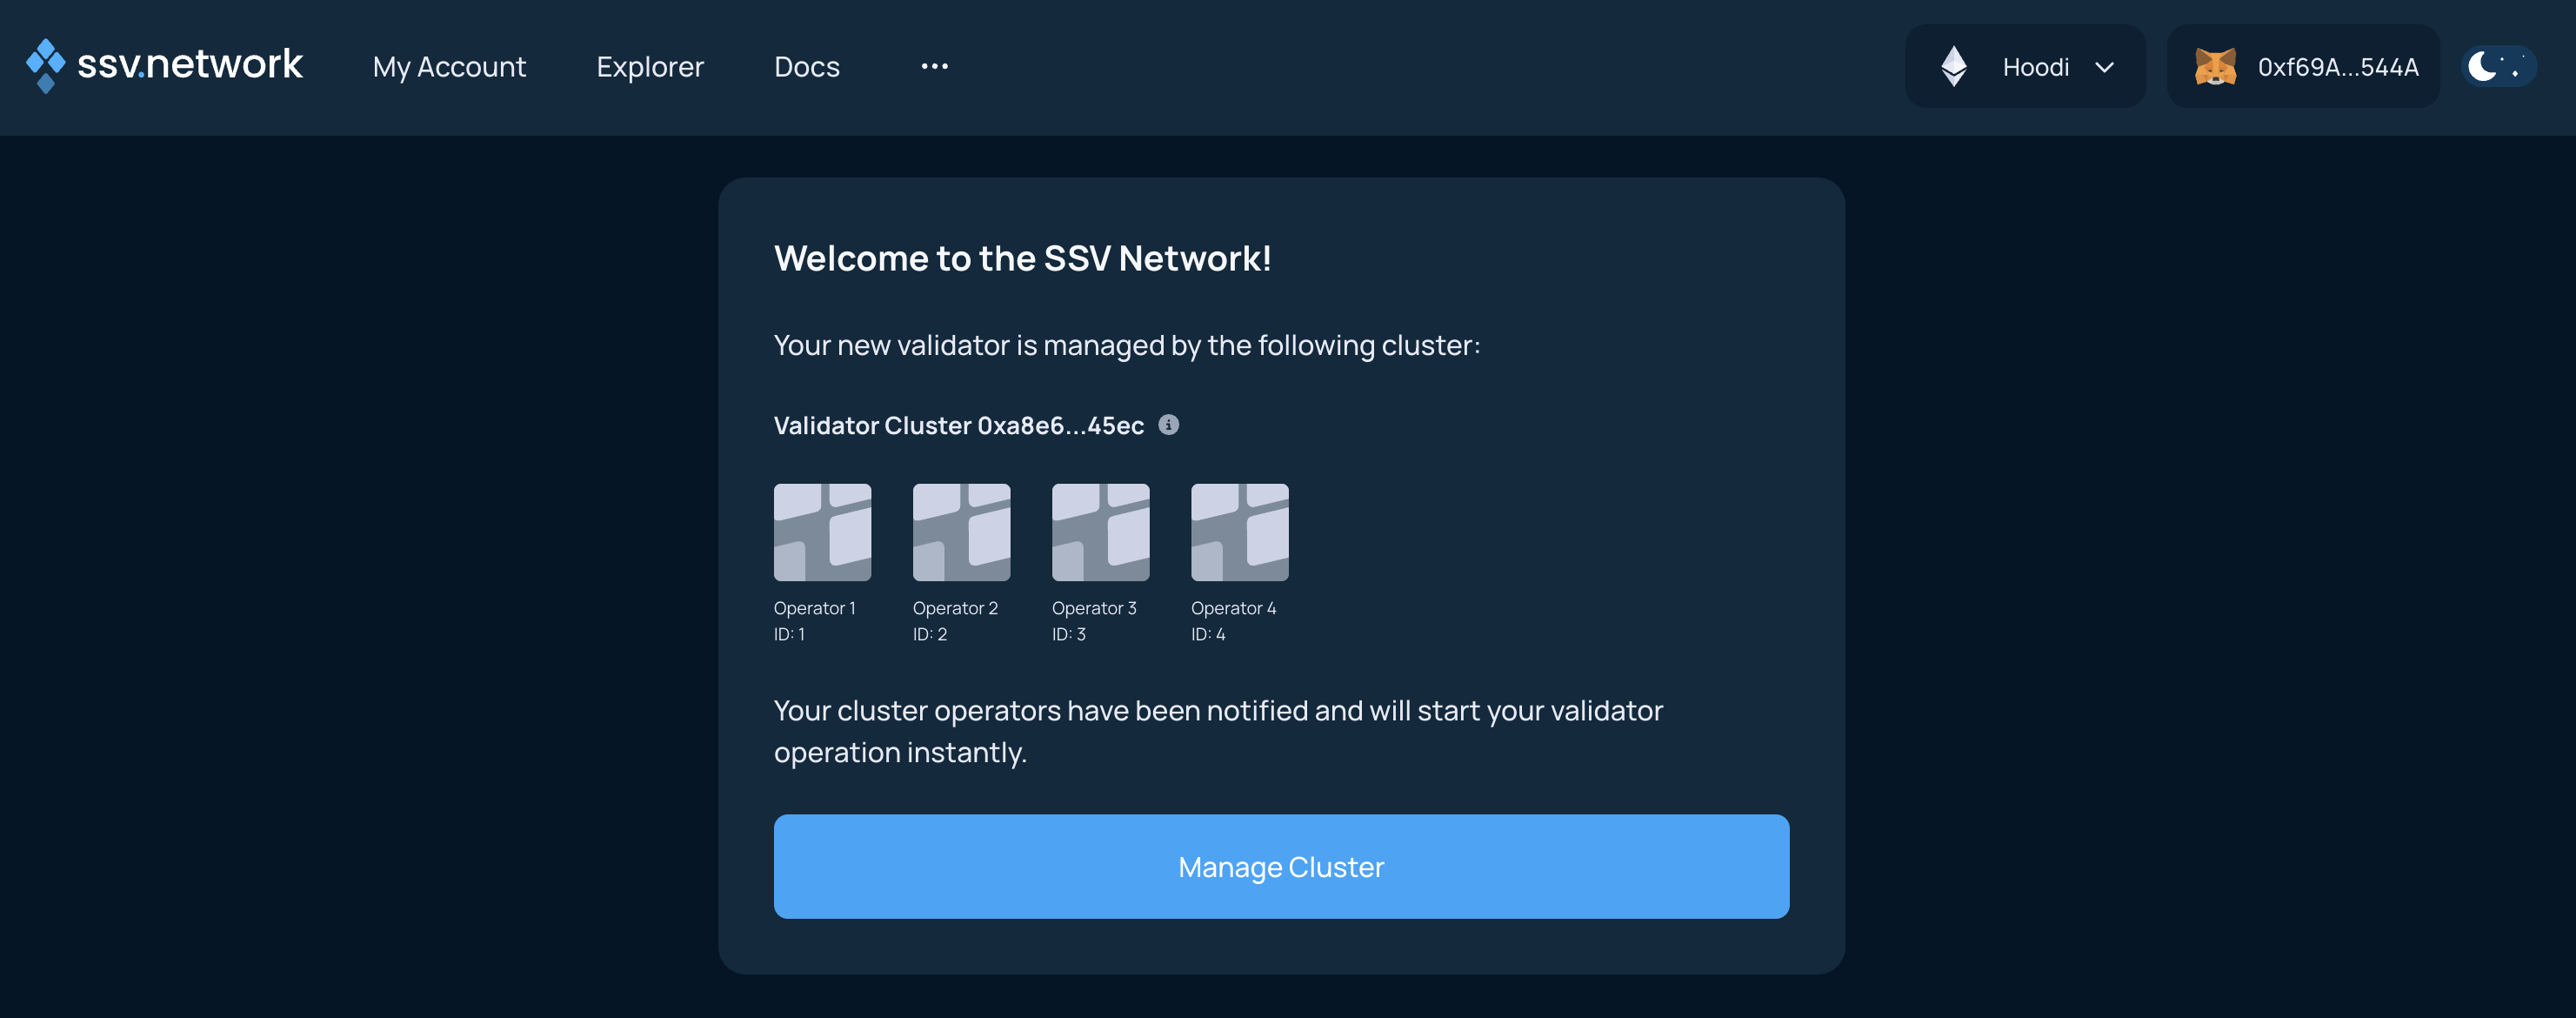Viewport: 2576px width, 1018px height.
Task: Click the Validator Cluster 0xa8e6...45ec label
Action: point(958,425)
